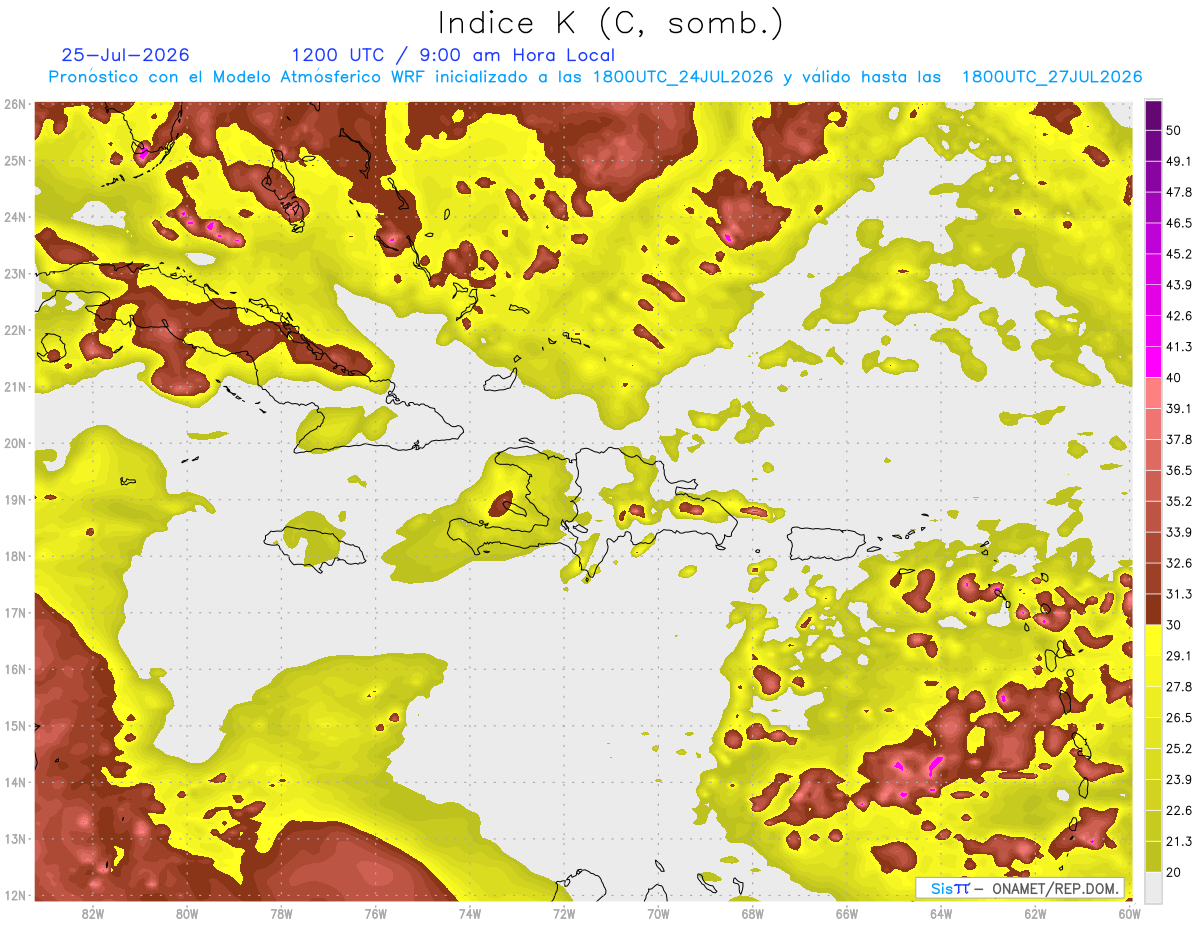Click the initialization time "1800UTC_24JUL2026"
This screenshot has width=1200, height=927.
683,77
